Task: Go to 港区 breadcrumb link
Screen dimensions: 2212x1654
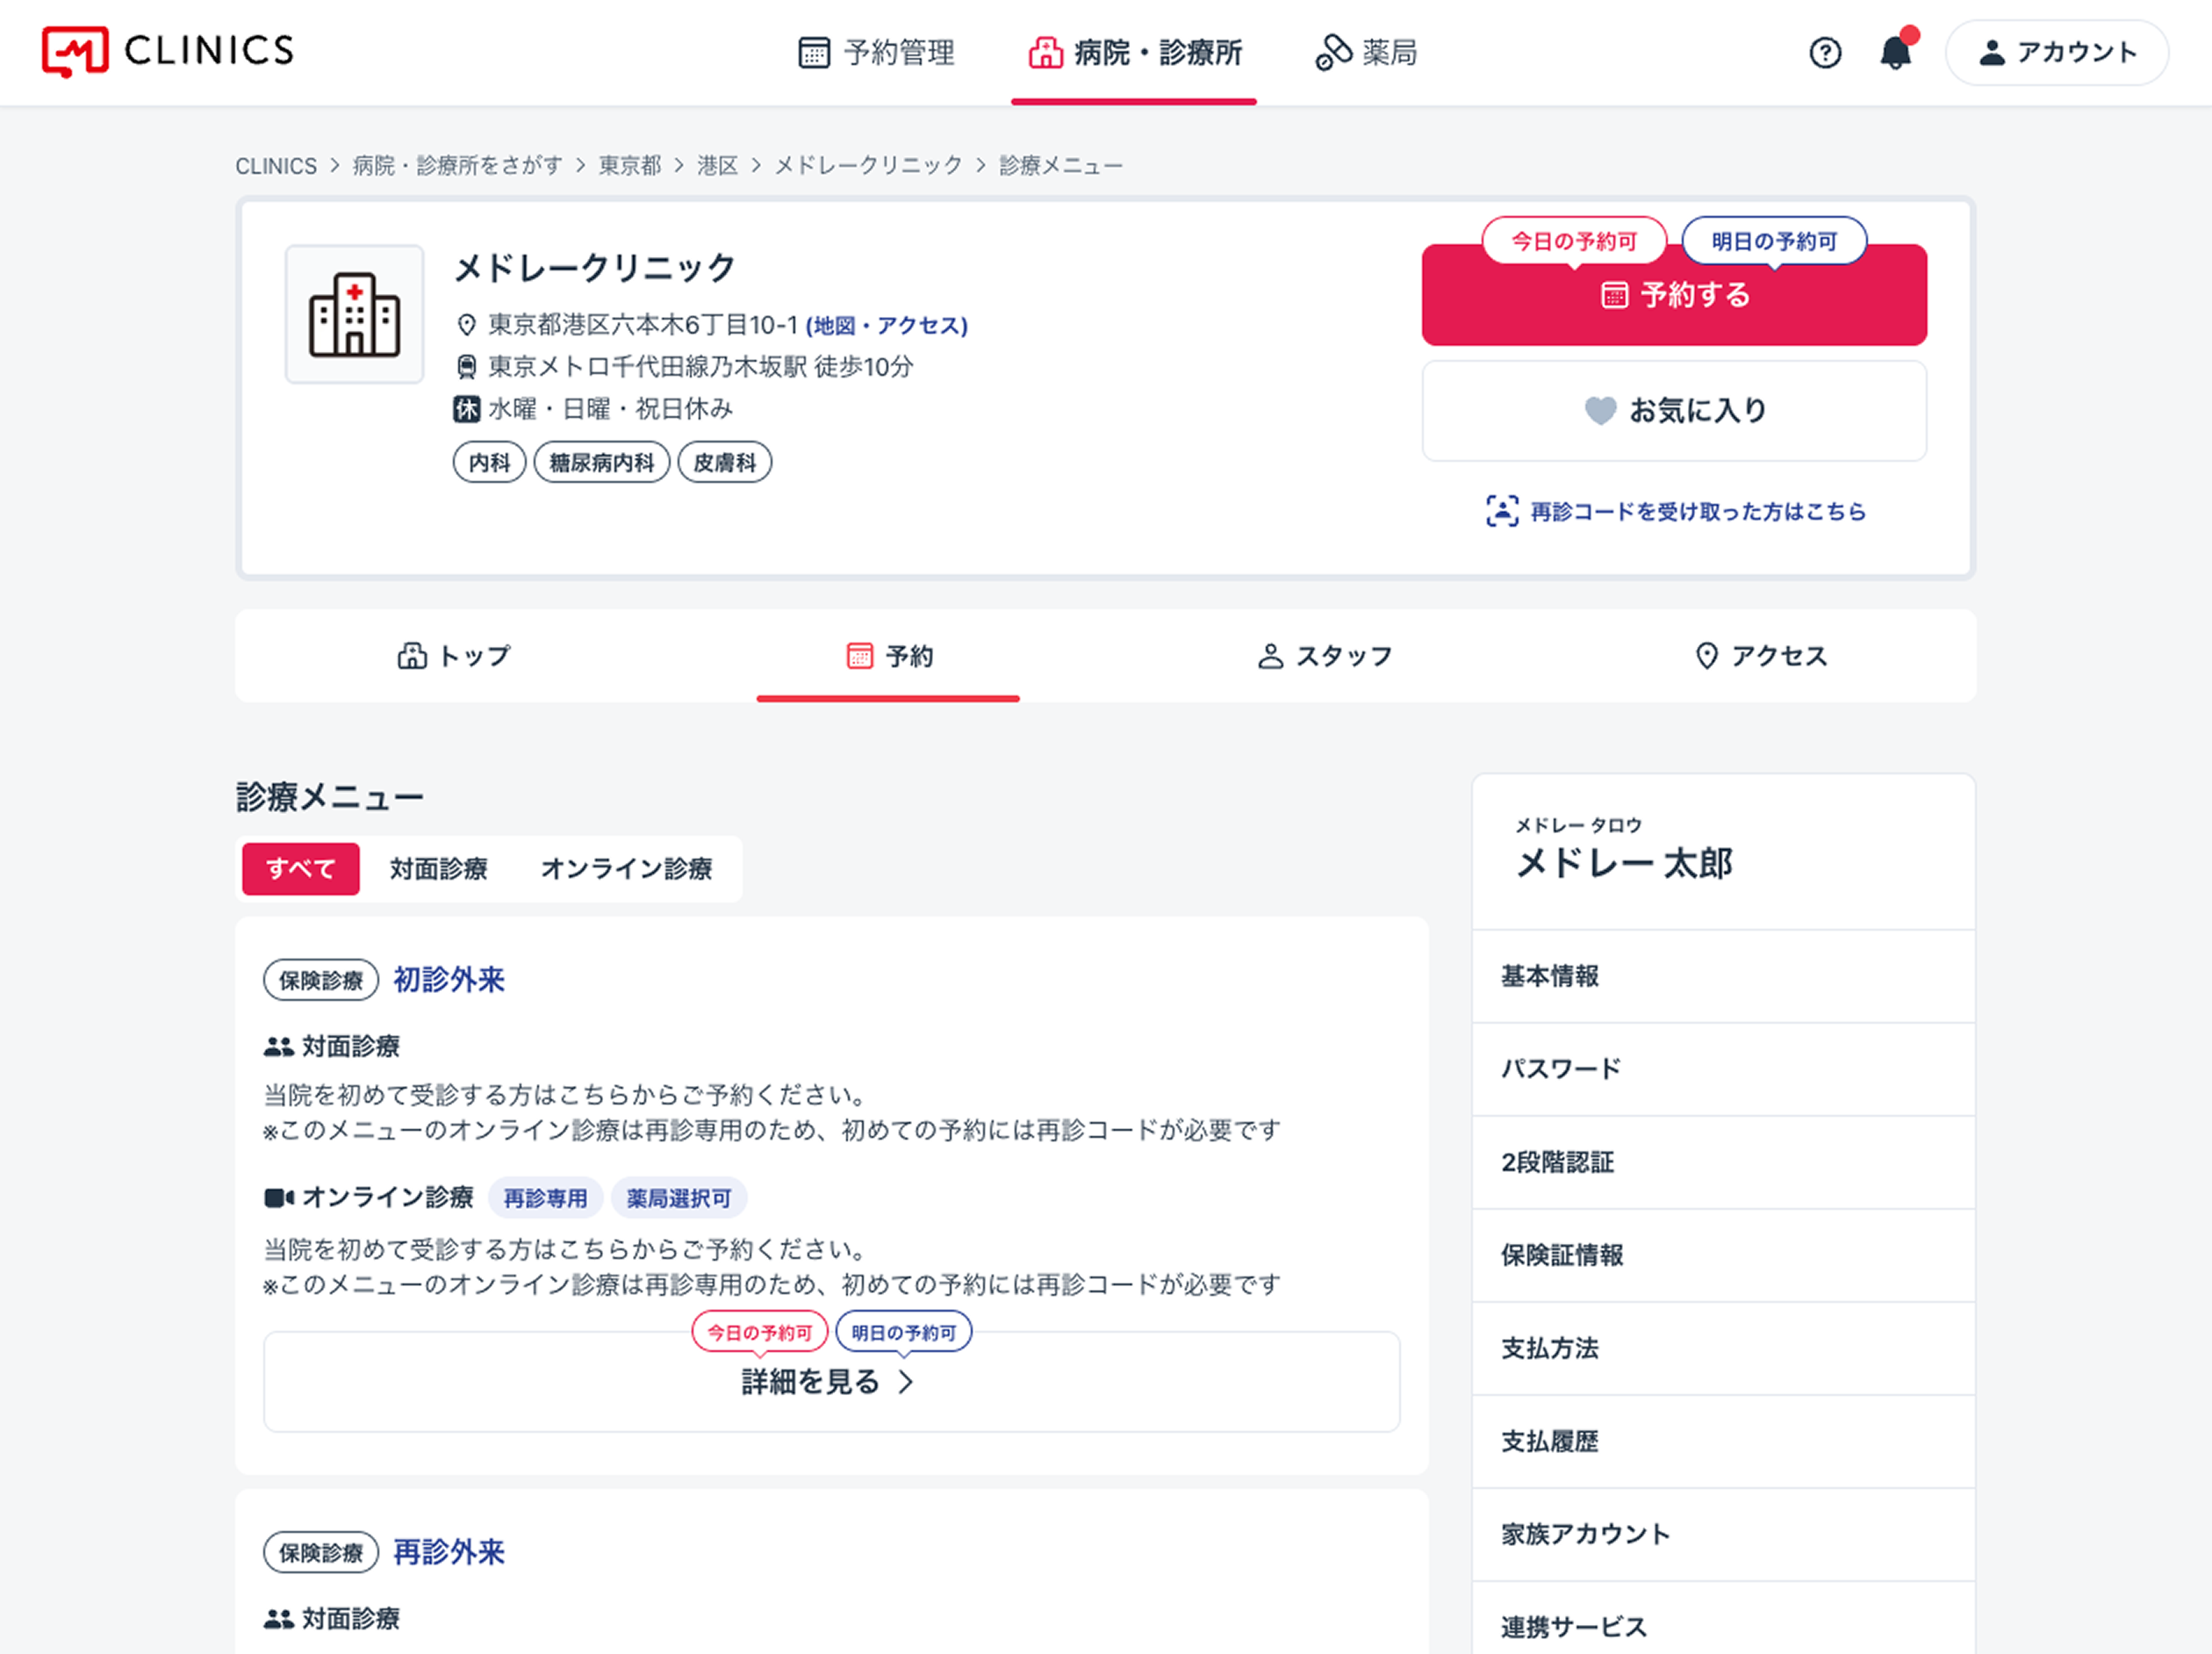Action: pos(717,166)
